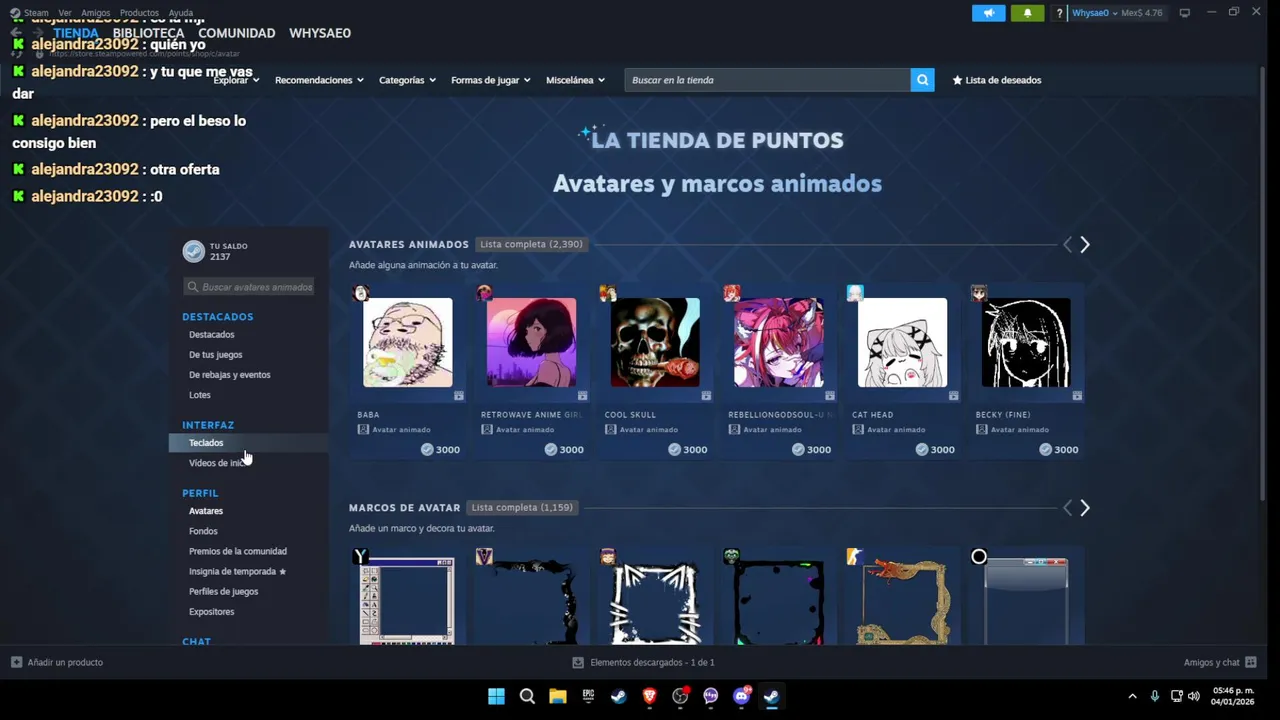
Task: Click the blue announcements megaphone button
Action: point(988,13)
